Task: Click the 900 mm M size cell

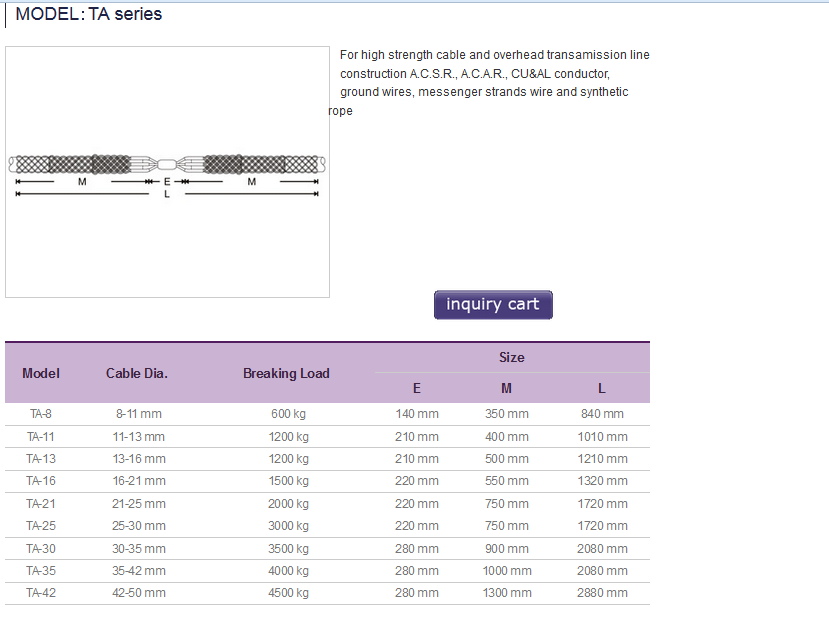Action: pyautogui.click(x=506, y=549)
